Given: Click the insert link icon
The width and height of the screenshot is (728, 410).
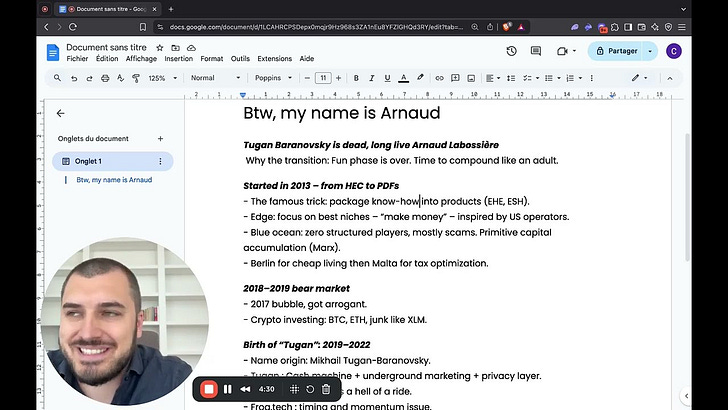Looking at the screenshot, I should (439, 78).
